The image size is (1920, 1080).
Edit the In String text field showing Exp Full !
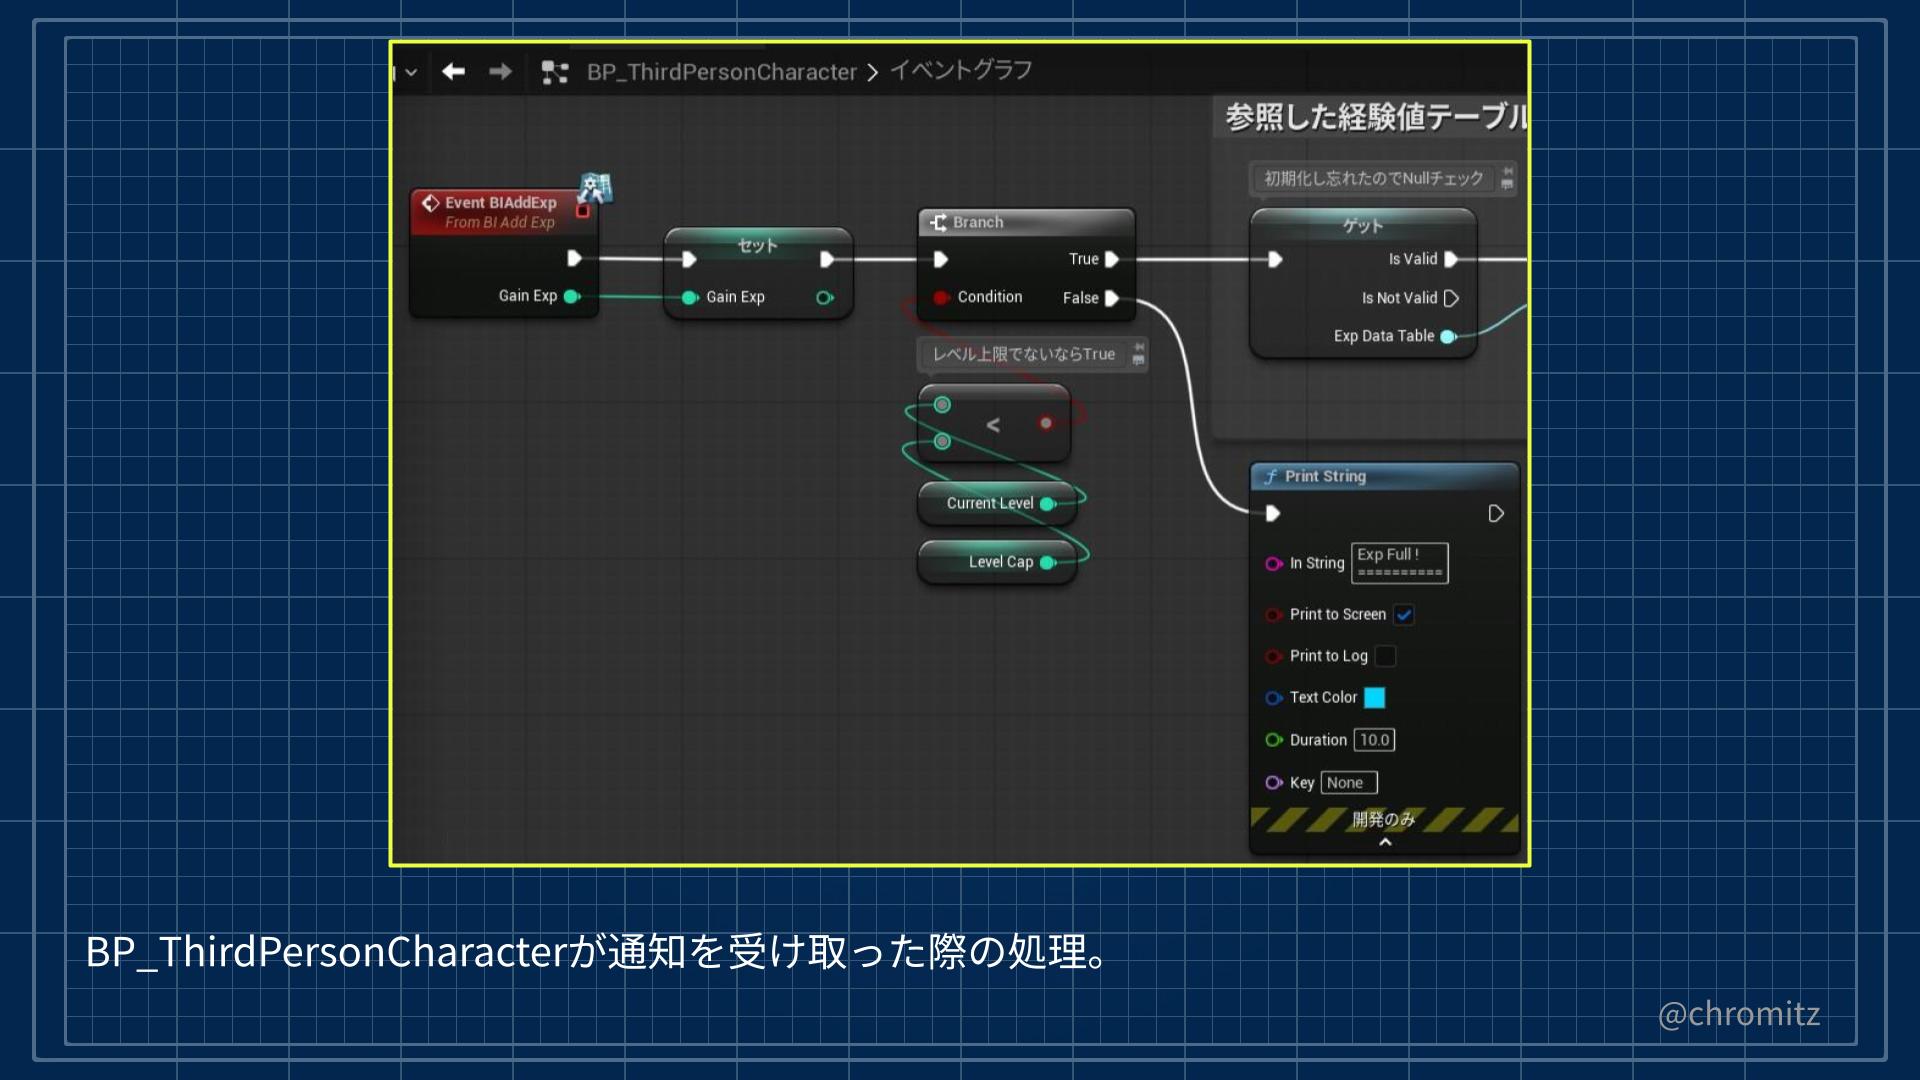click(1400, 563)
